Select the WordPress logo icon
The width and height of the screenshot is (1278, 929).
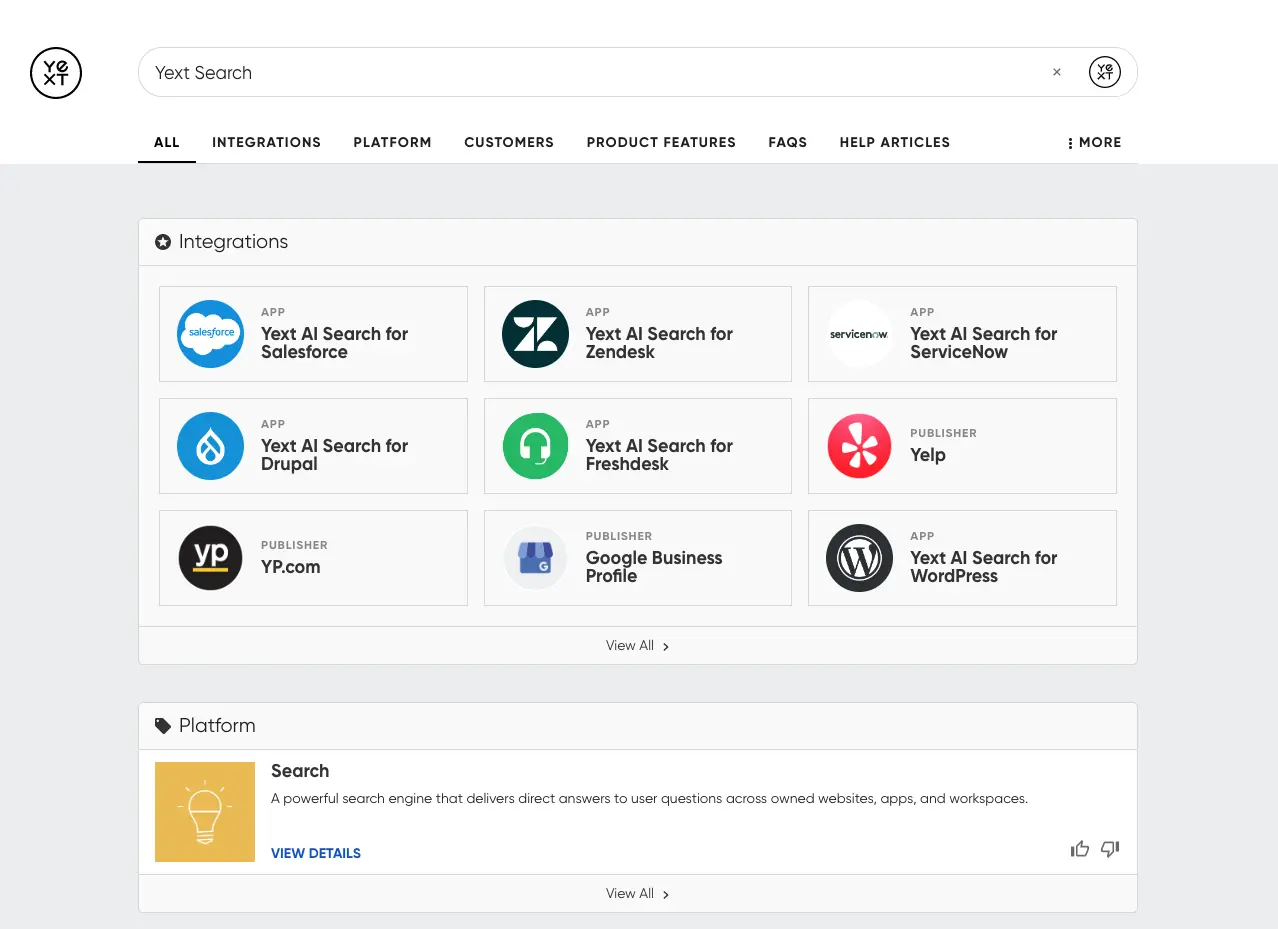[859, 558]
